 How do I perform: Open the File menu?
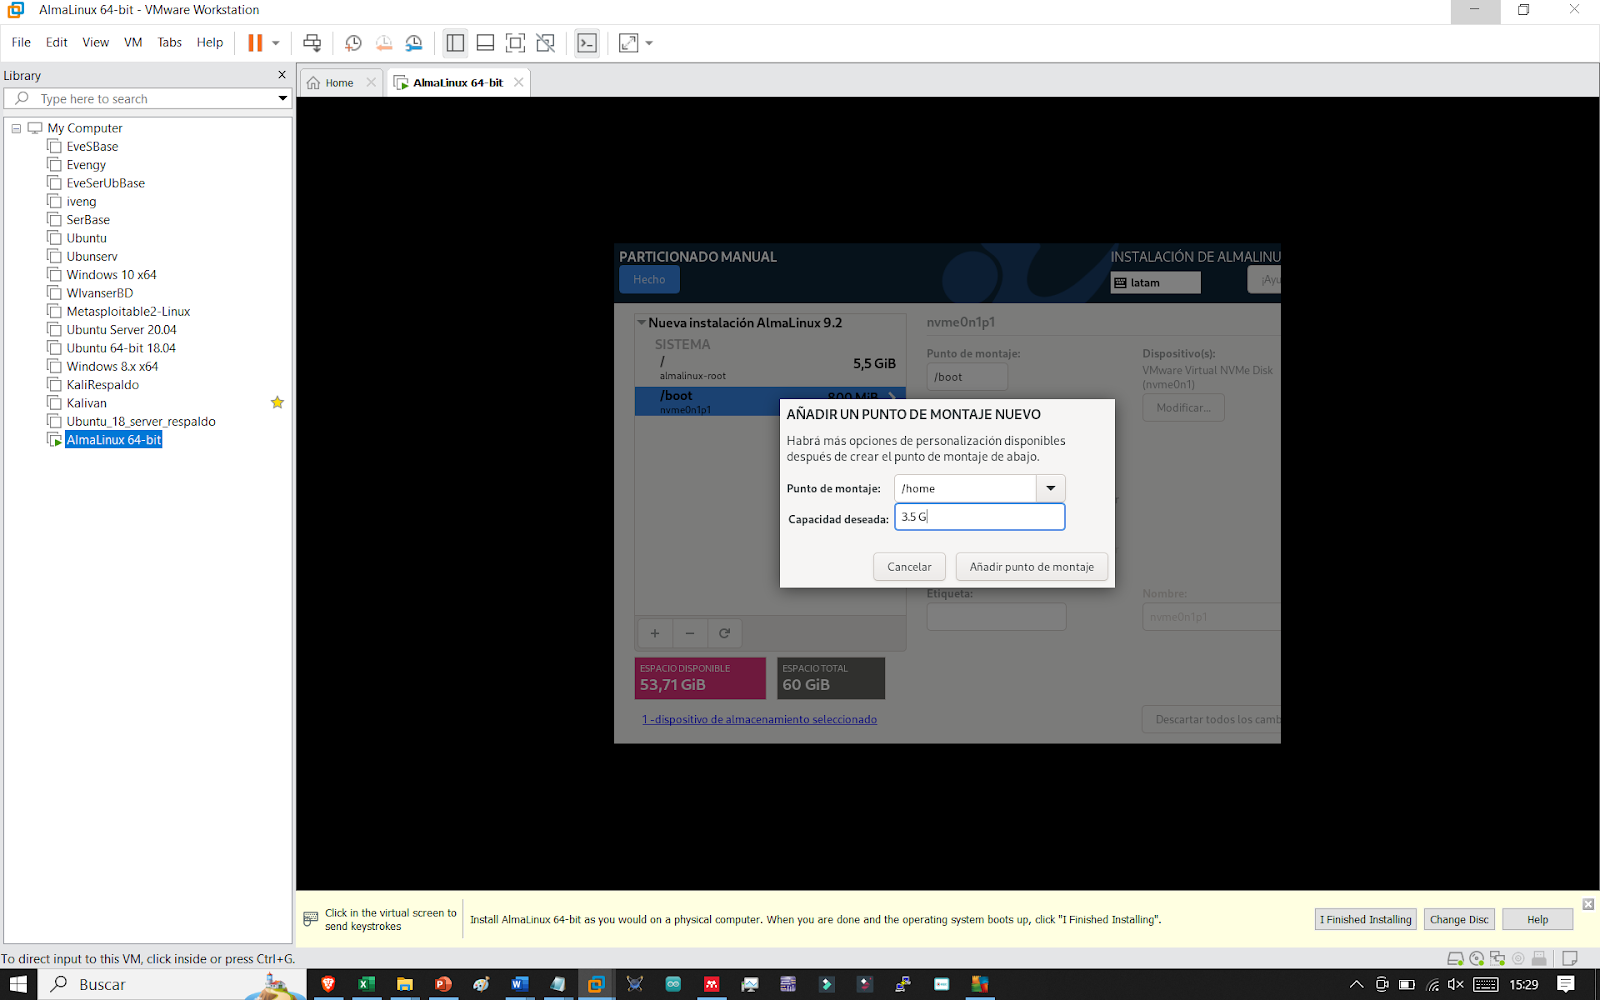click(x=21, y=42)
